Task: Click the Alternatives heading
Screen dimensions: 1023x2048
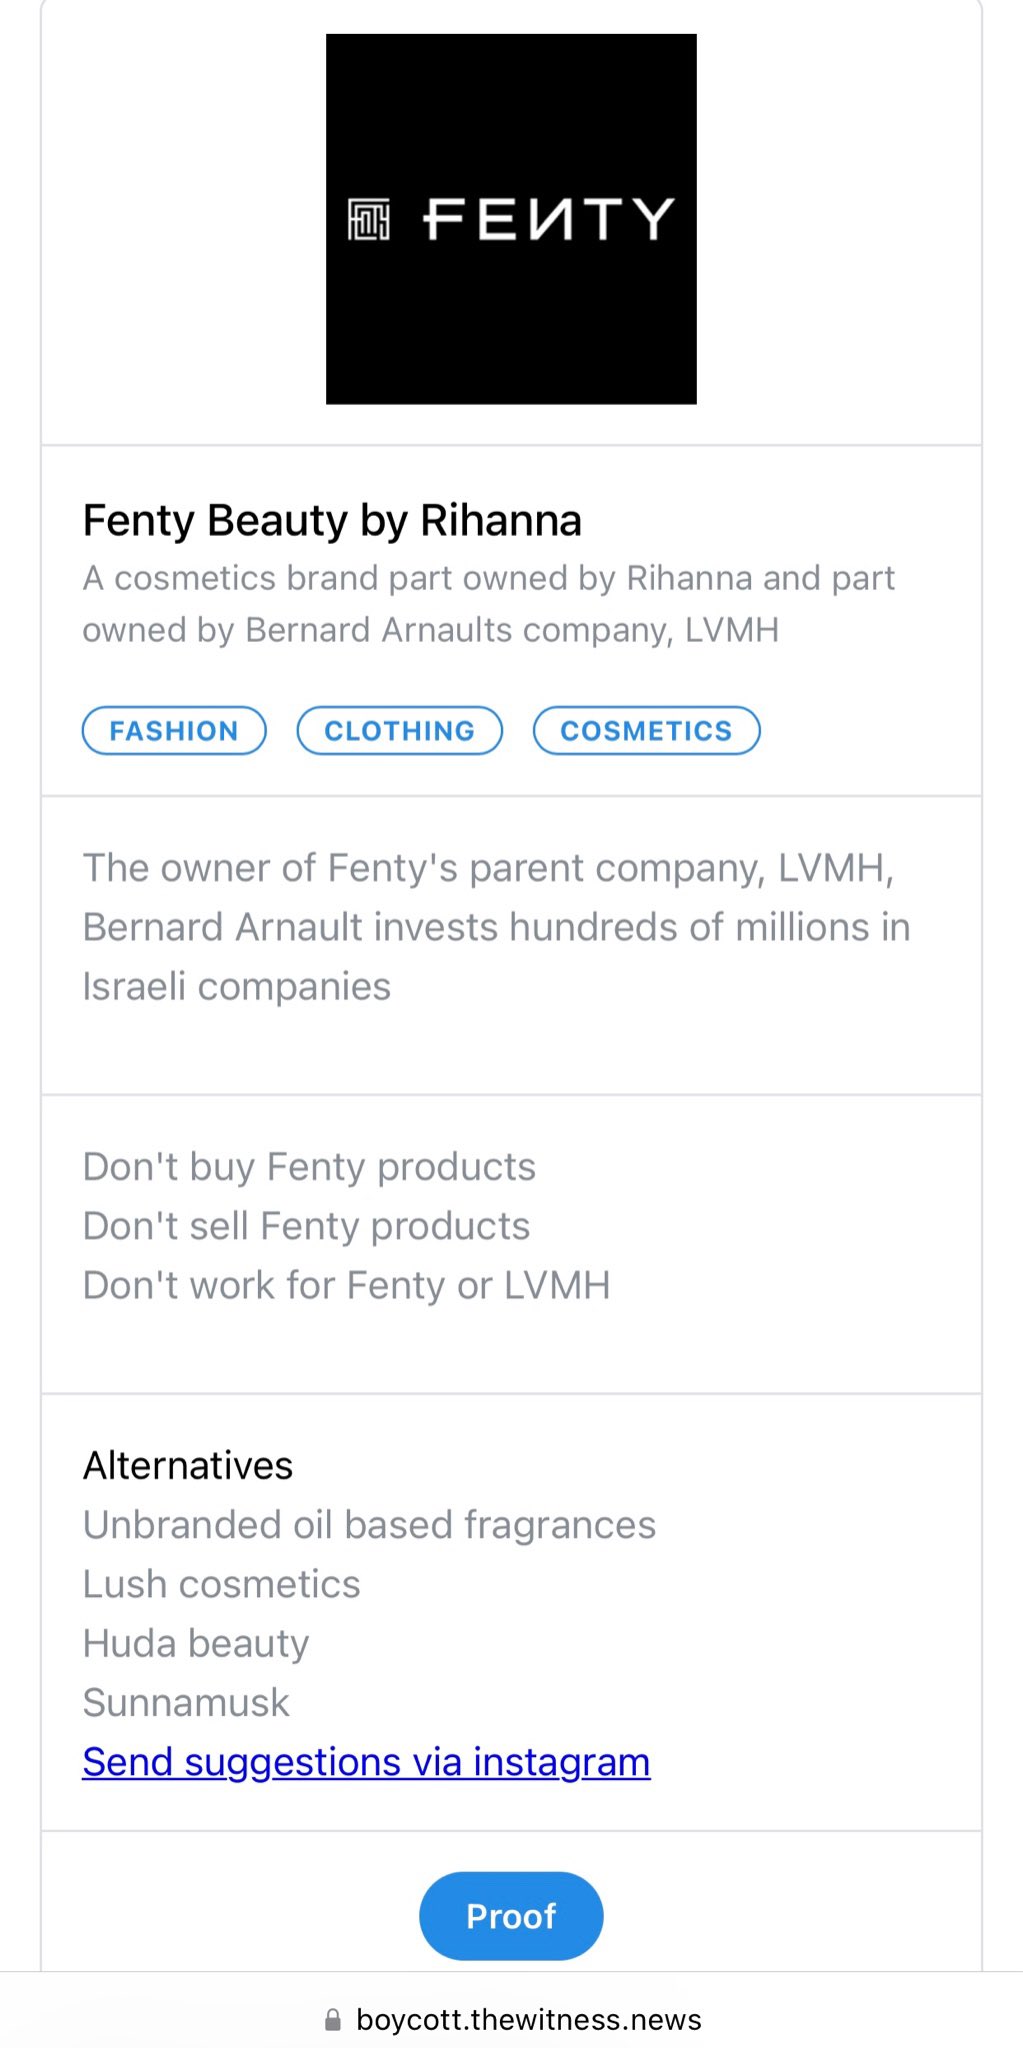Action: pyautogui.click(x=188, y=1466)
